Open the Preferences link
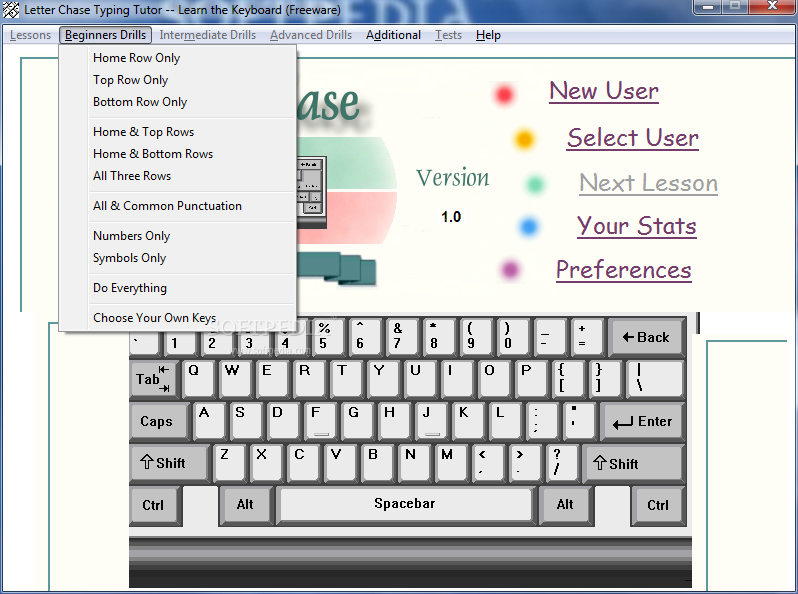 click(623, 270)
